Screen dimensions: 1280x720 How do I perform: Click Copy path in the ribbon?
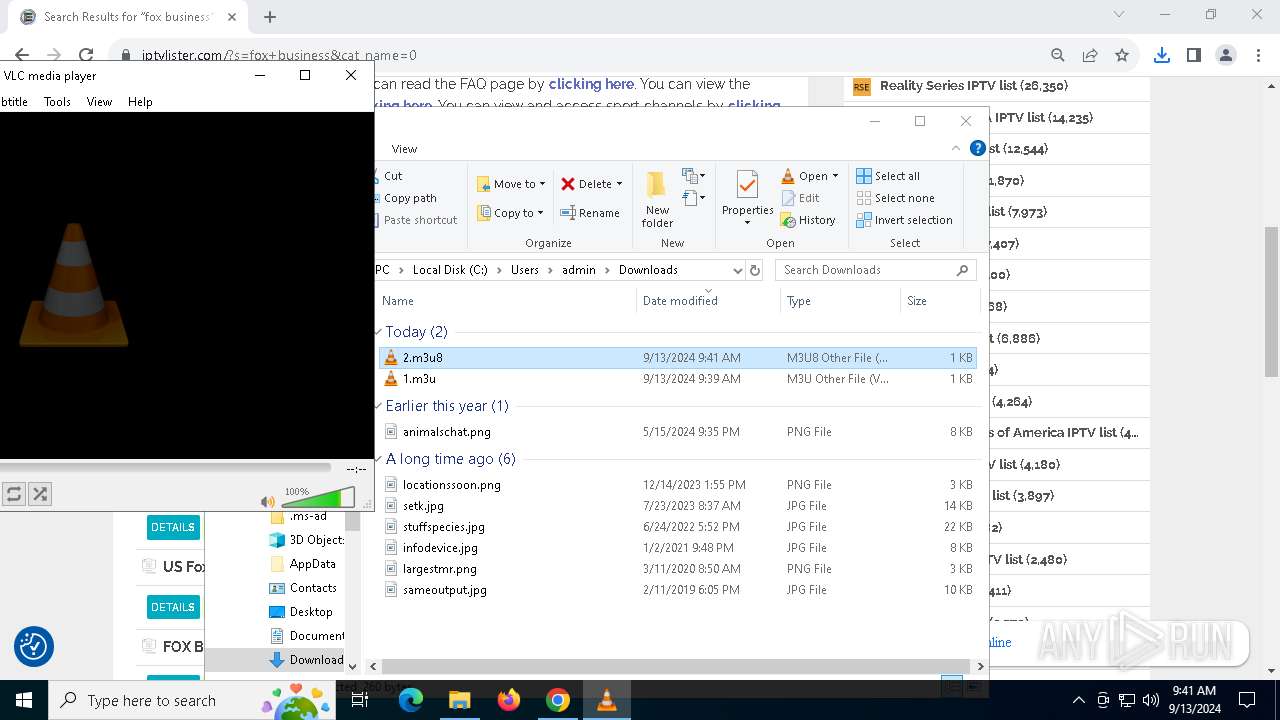[x=410, y=198]
